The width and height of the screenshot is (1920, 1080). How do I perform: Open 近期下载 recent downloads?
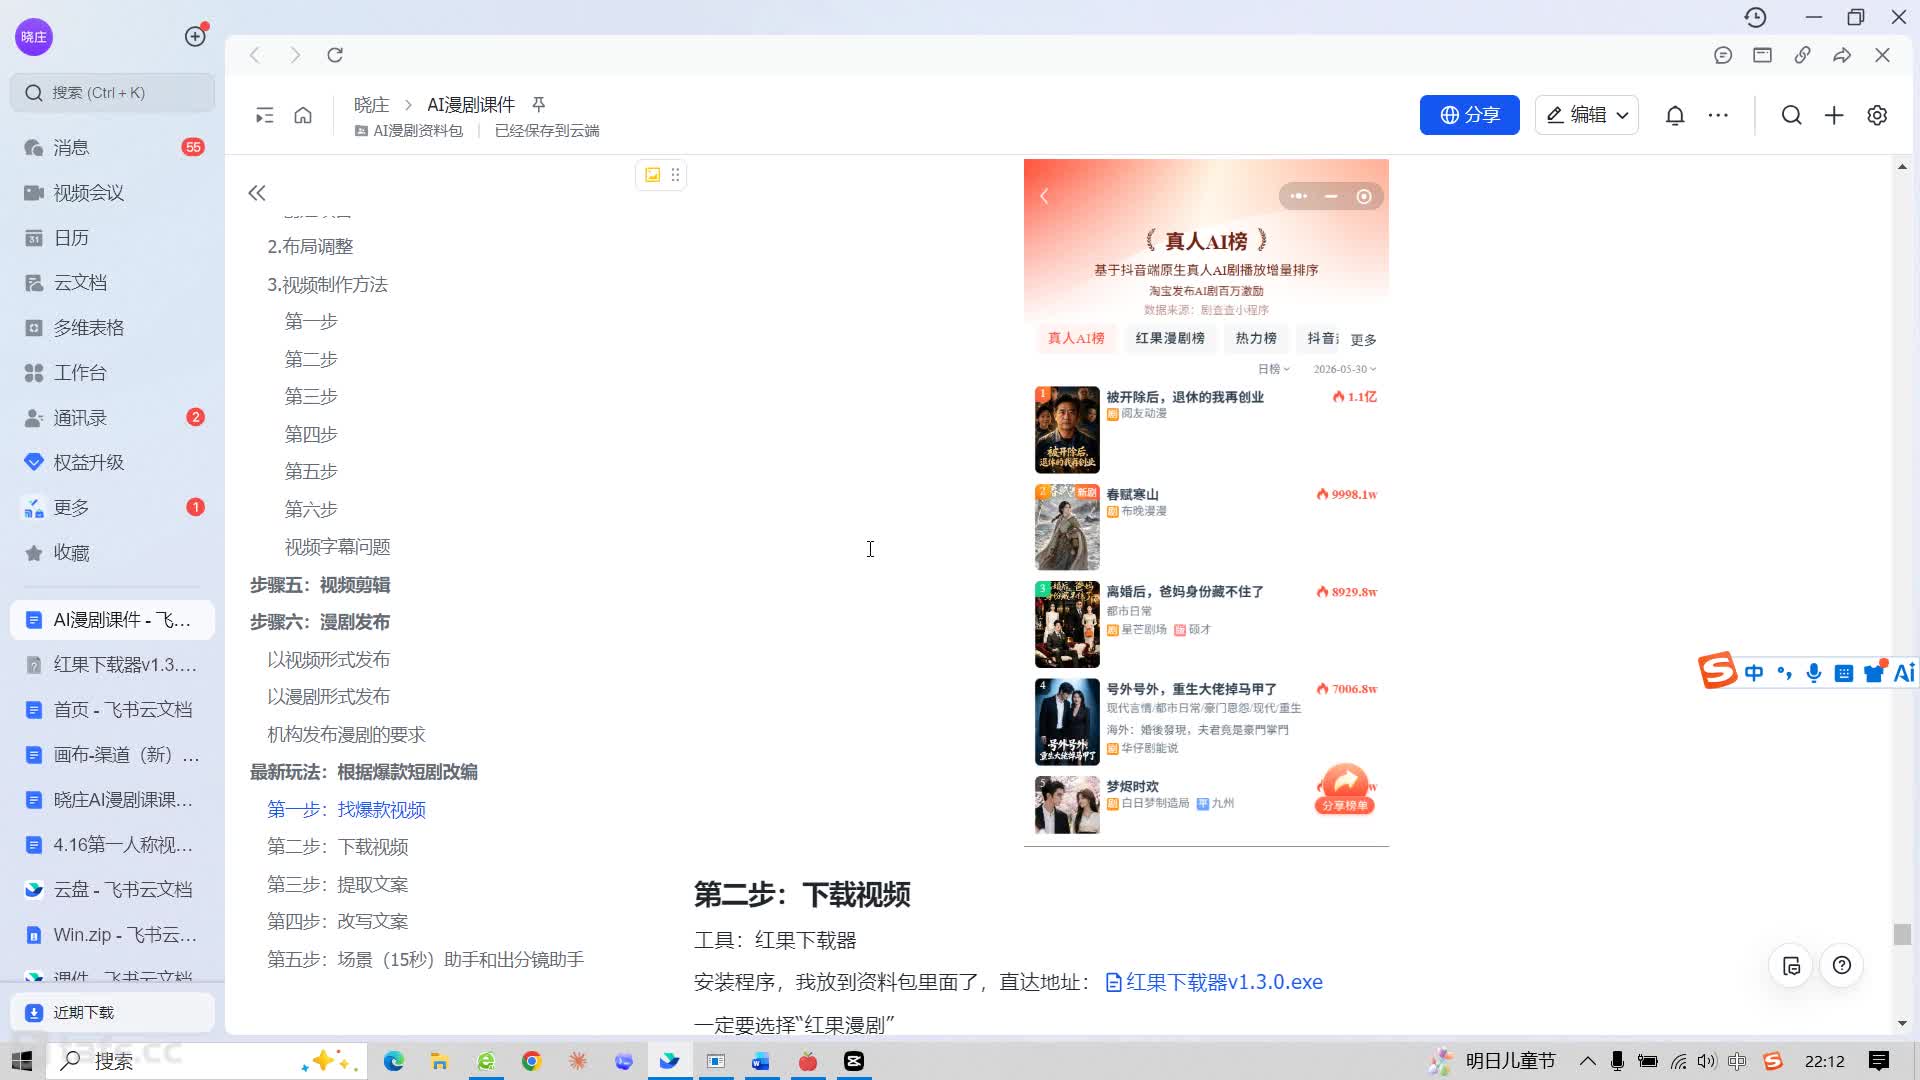(112, 1013)
